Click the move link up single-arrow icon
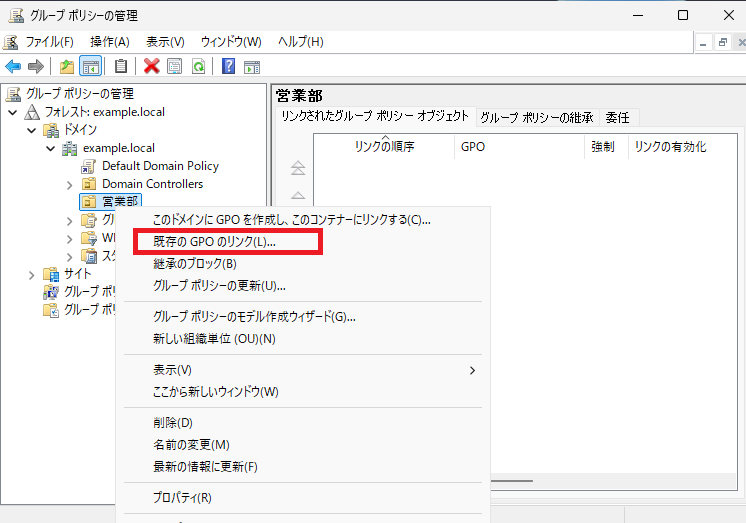This screenshot has height=523, width=746. (x=298, y=195)
